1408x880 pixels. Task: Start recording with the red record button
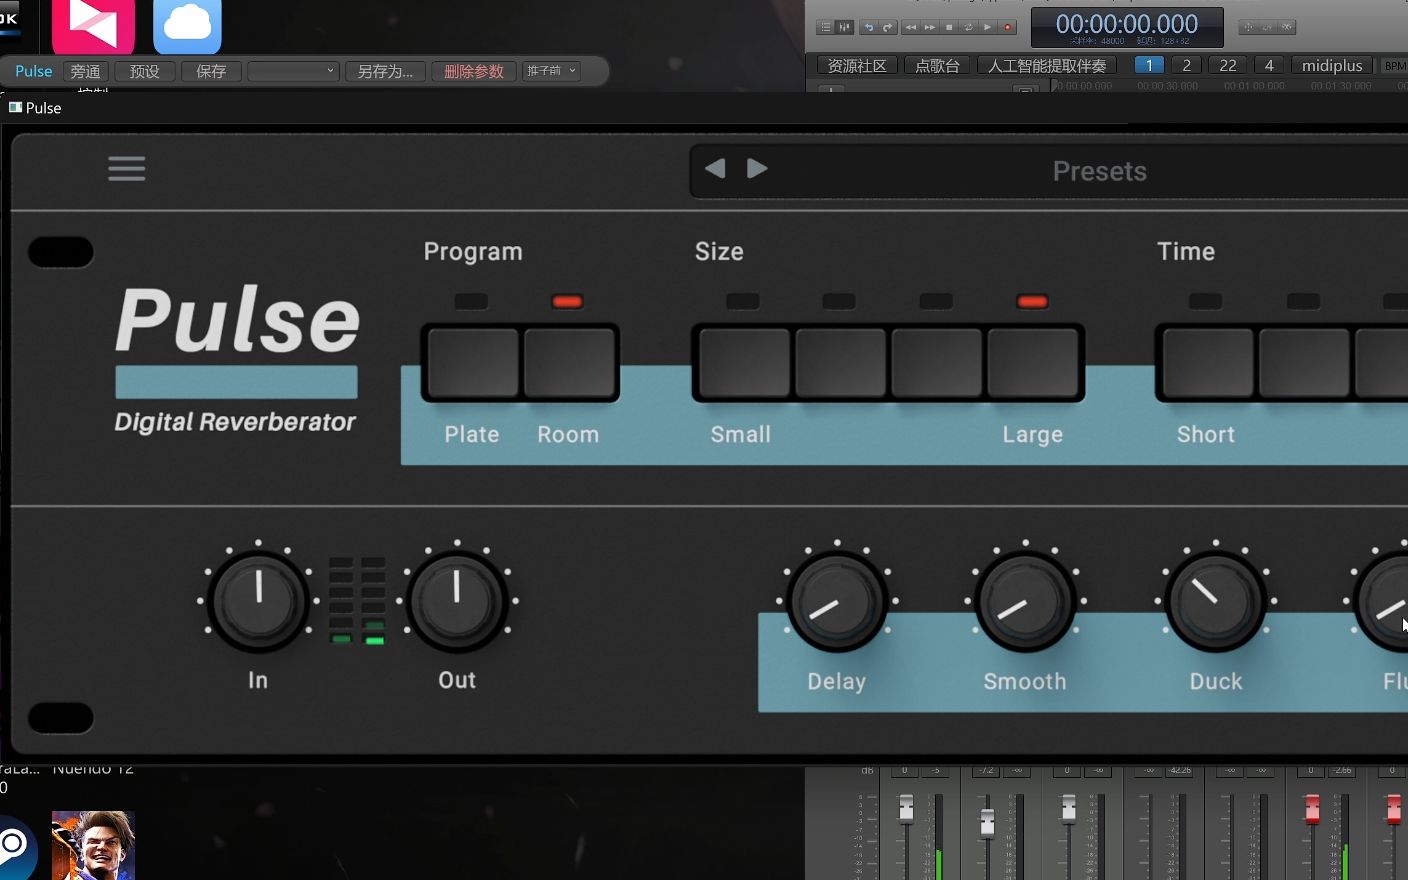(1008, 27)
